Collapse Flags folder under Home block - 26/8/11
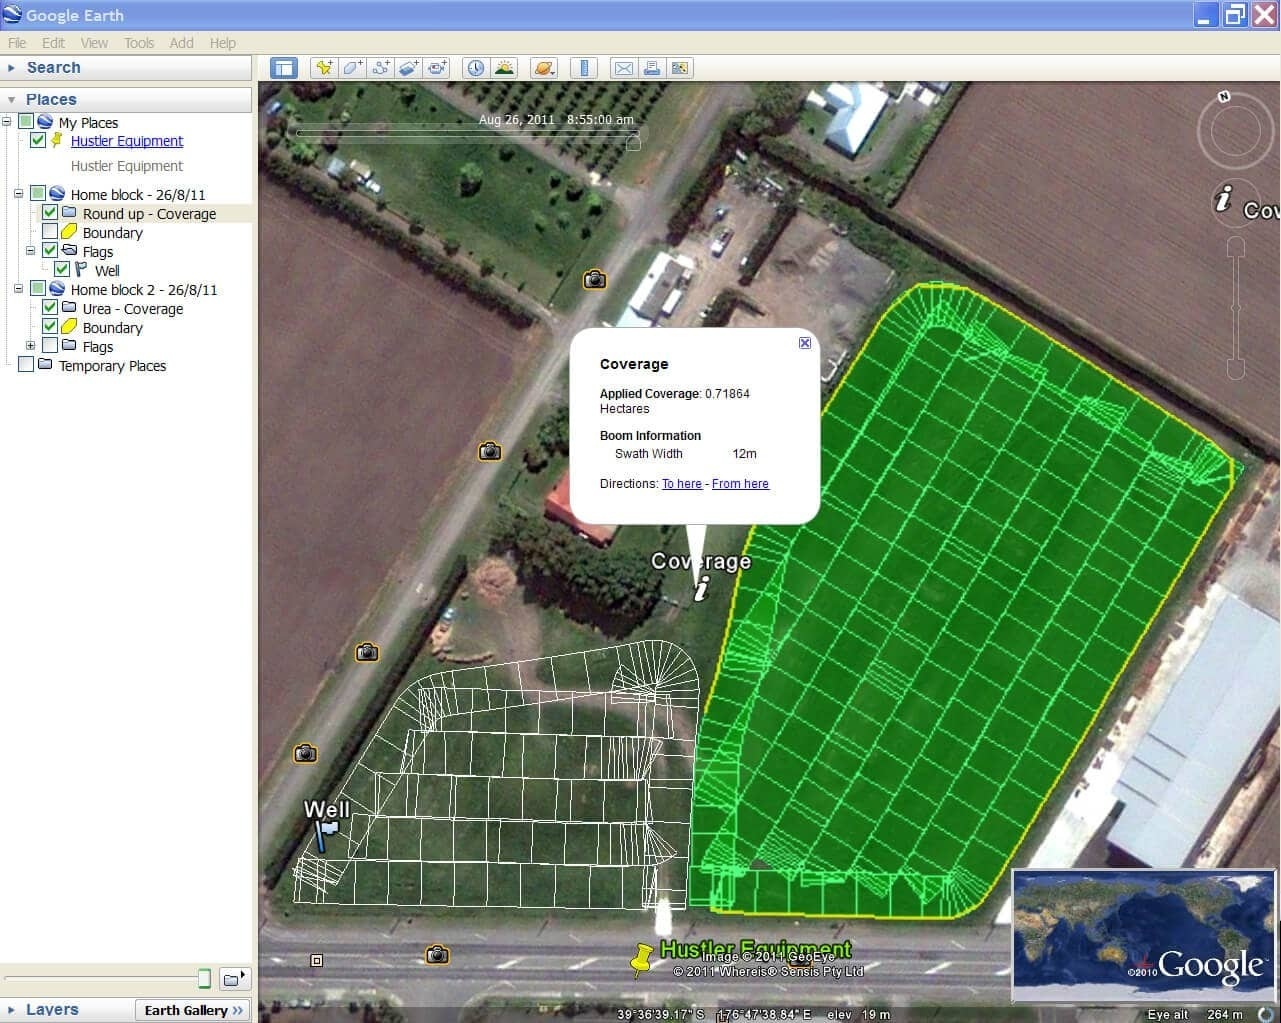Viewport: 1281px width, 1023px height. point(31,251)
